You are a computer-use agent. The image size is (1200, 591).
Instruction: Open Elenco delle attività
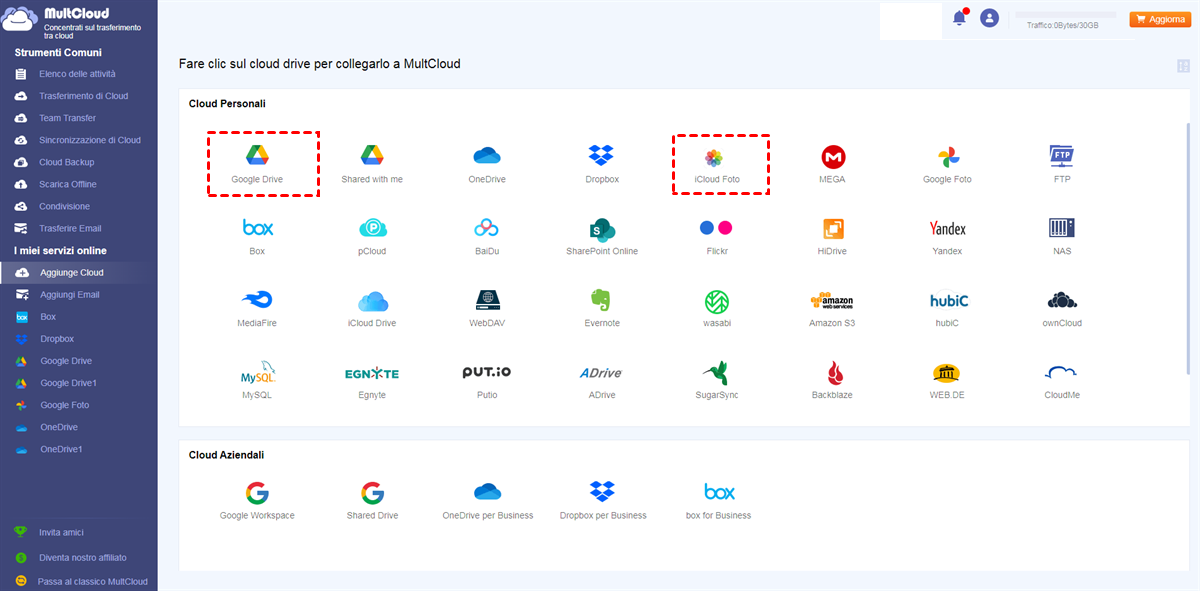(x=79, y=74)
